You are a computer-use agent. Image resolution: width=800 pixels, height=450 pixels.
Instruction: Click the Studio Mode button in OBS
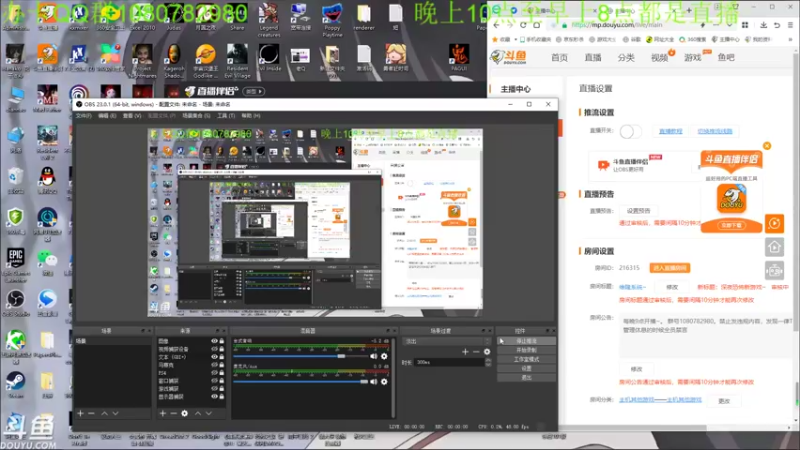(x=527, y=359)
